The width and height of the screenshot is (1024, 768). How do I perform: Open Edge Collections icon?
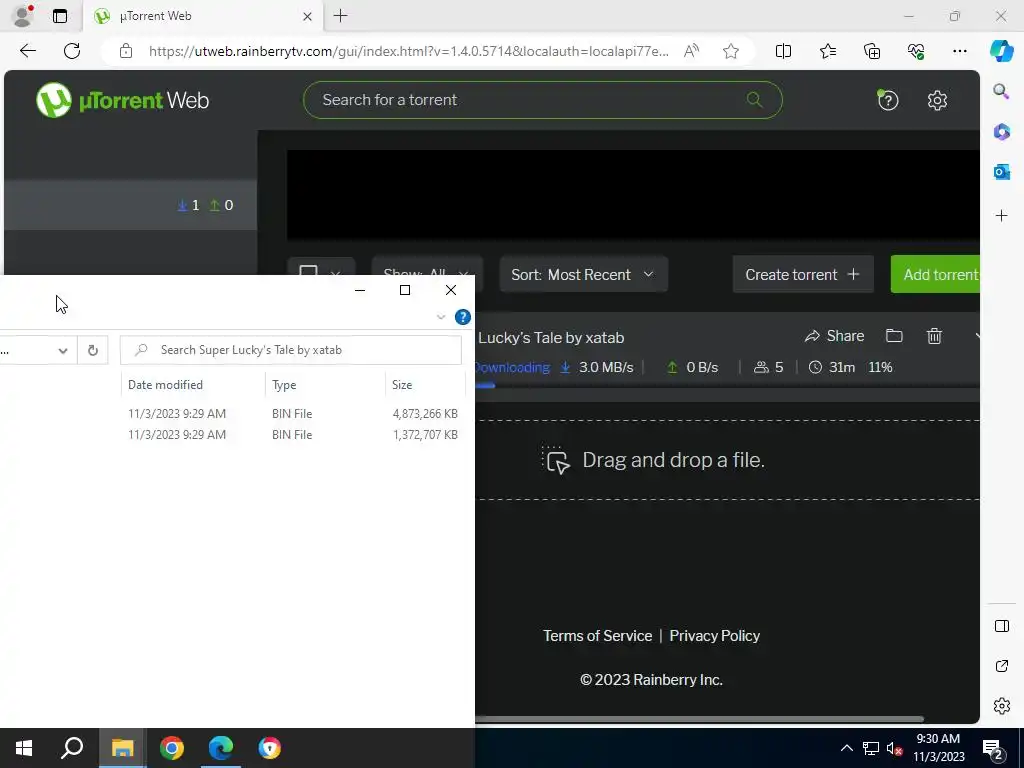click(872, 51)
